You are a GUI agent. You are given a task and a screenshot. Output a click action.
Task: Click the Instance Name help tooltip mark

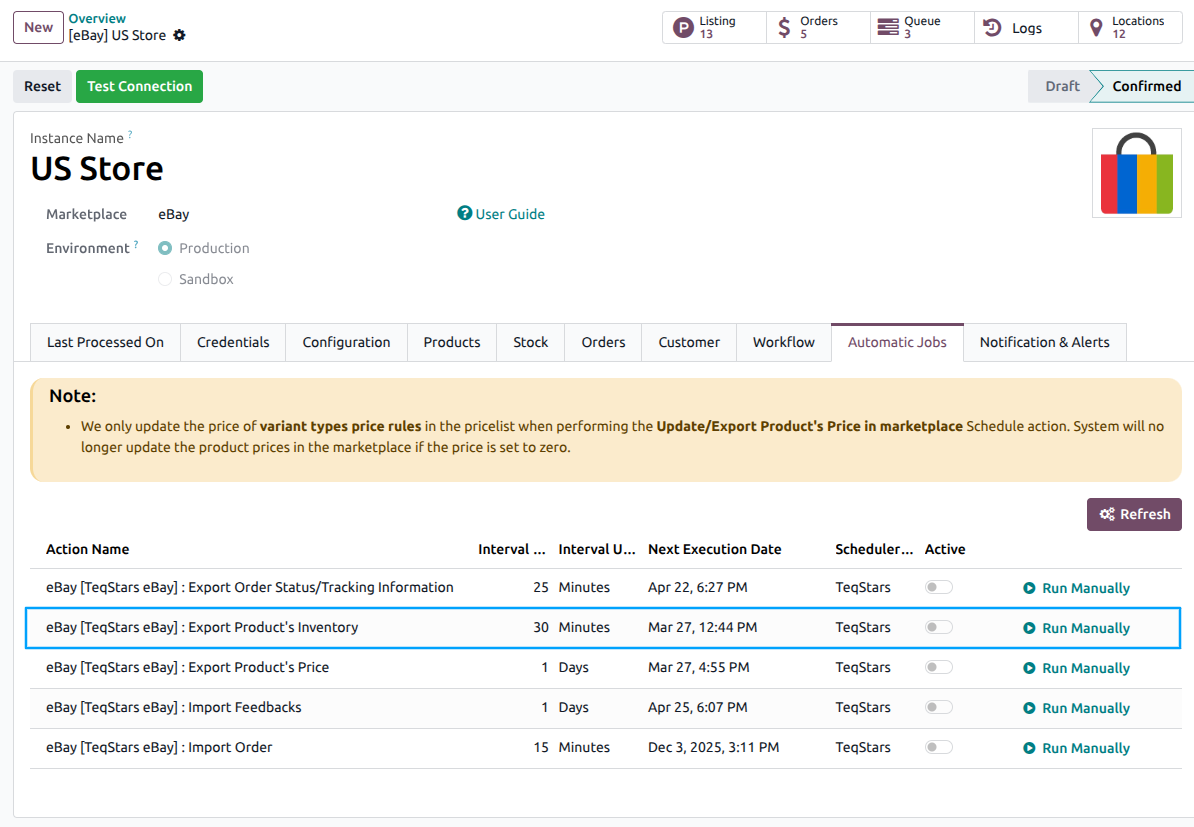coord(130,134)
